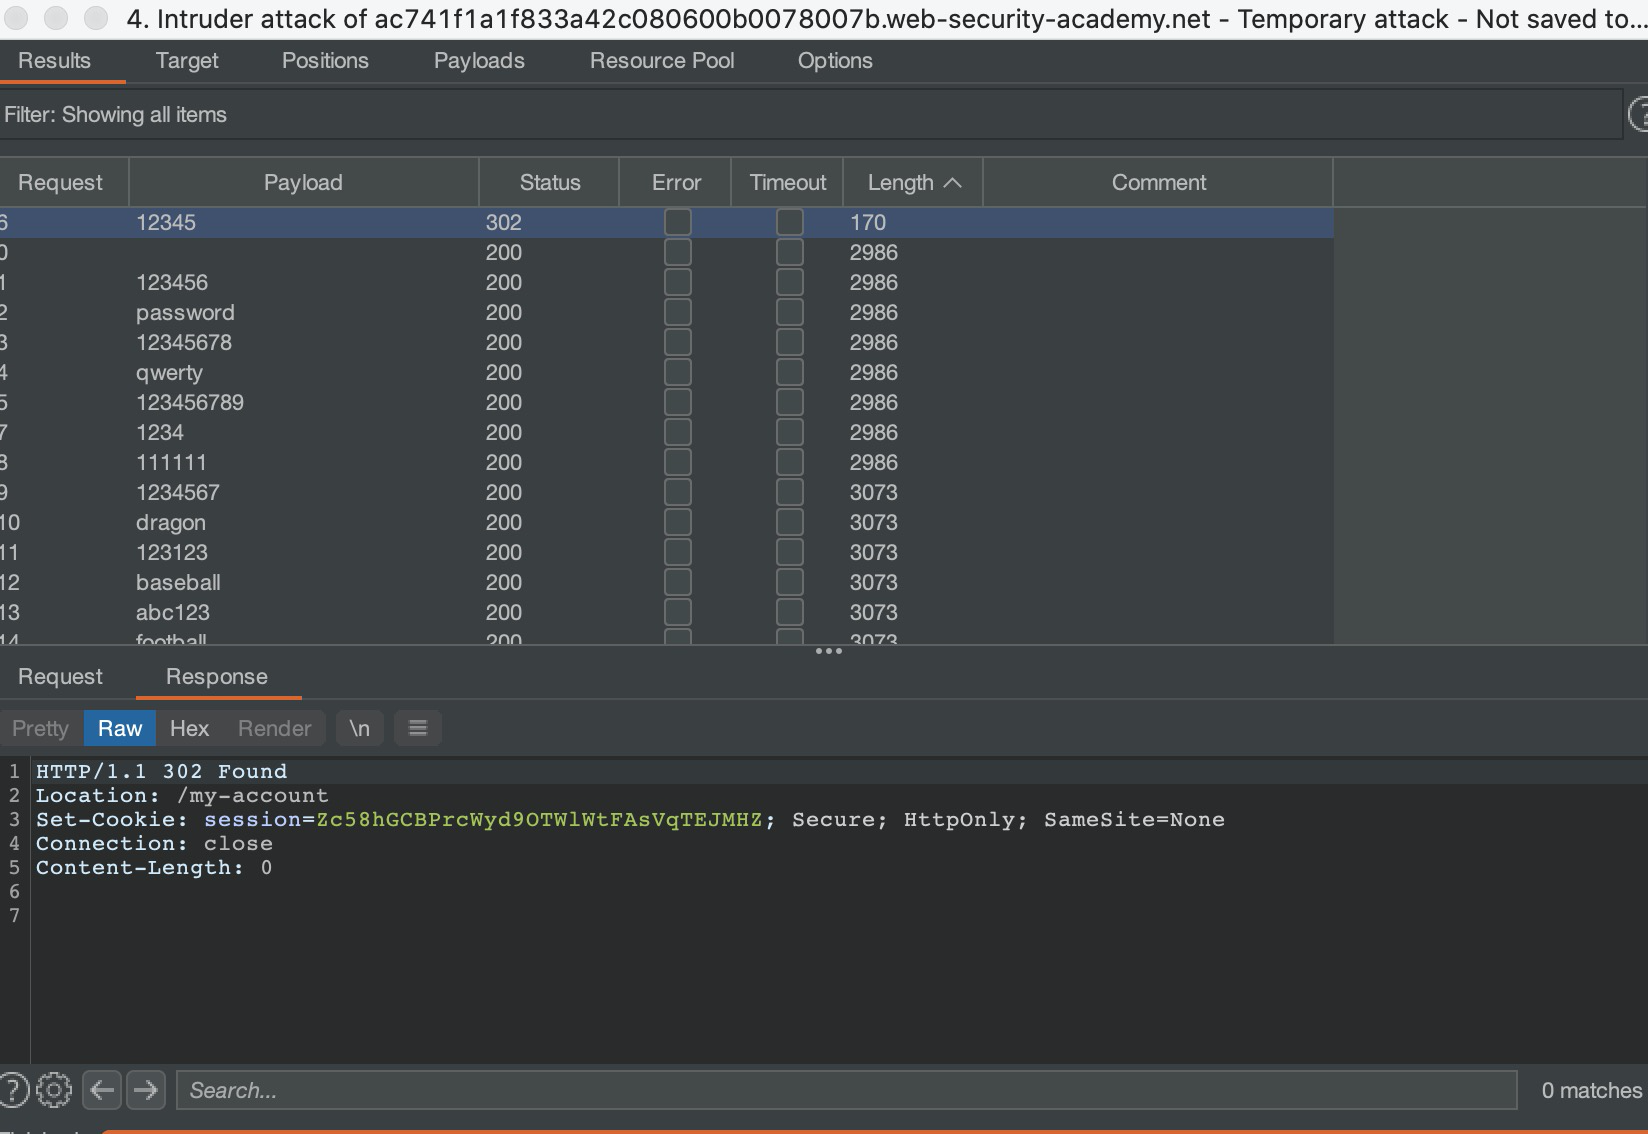Image resolution: width=1648 pixels, height=1134 pixels.
Task: Click the forward arrow search button
Action: [x=146, y=1090]
